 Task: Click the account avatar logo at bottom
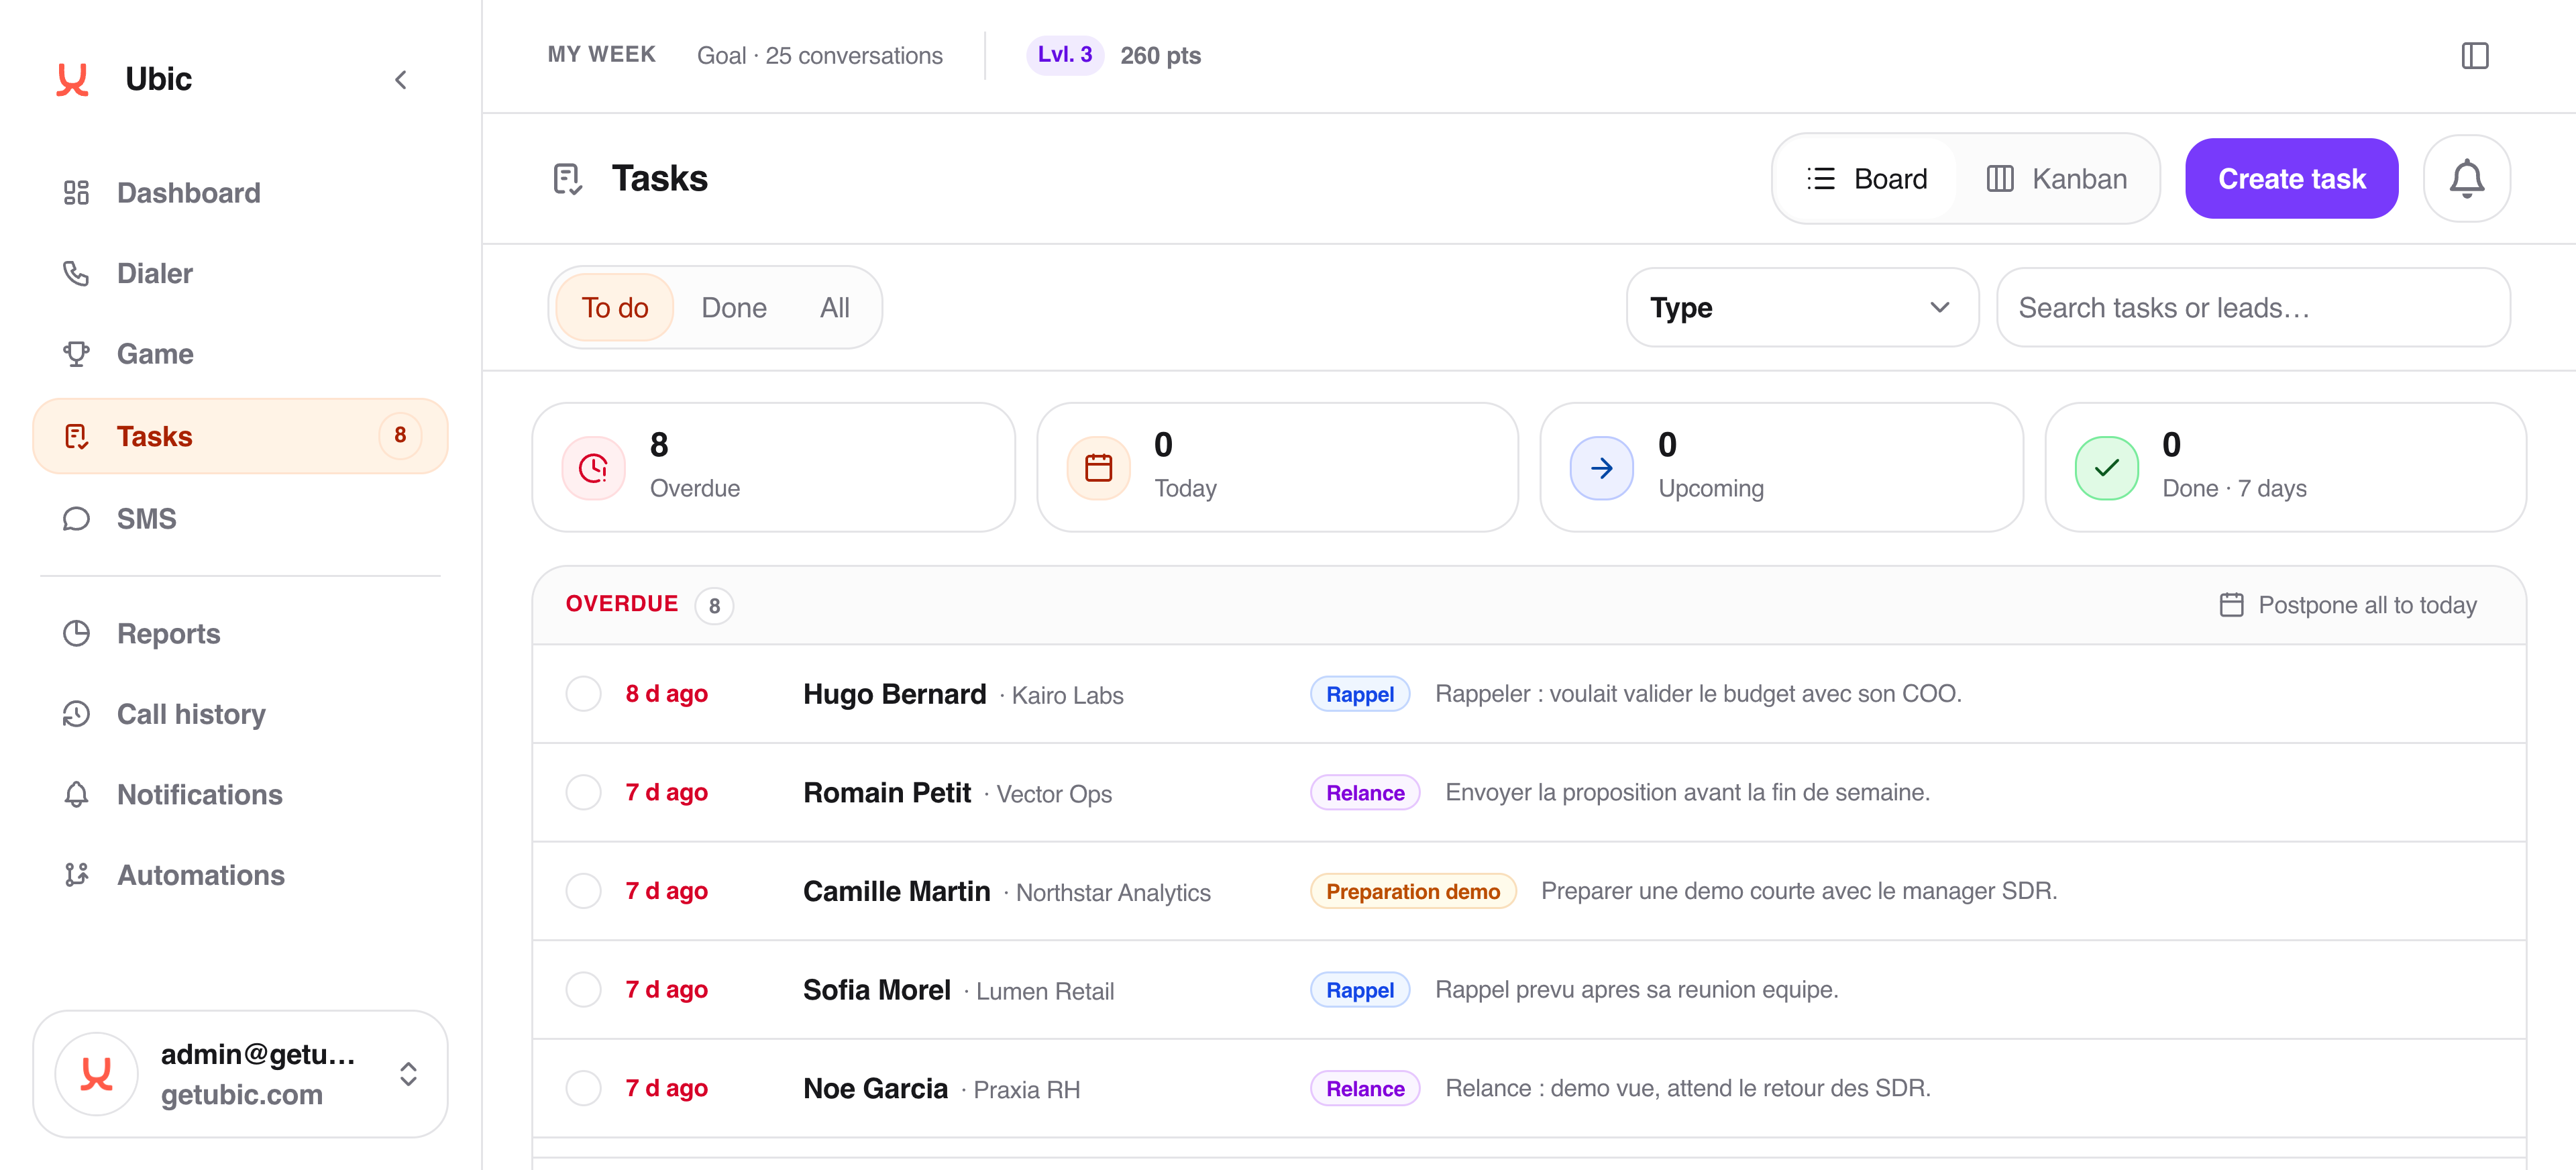pos(96,1074)
